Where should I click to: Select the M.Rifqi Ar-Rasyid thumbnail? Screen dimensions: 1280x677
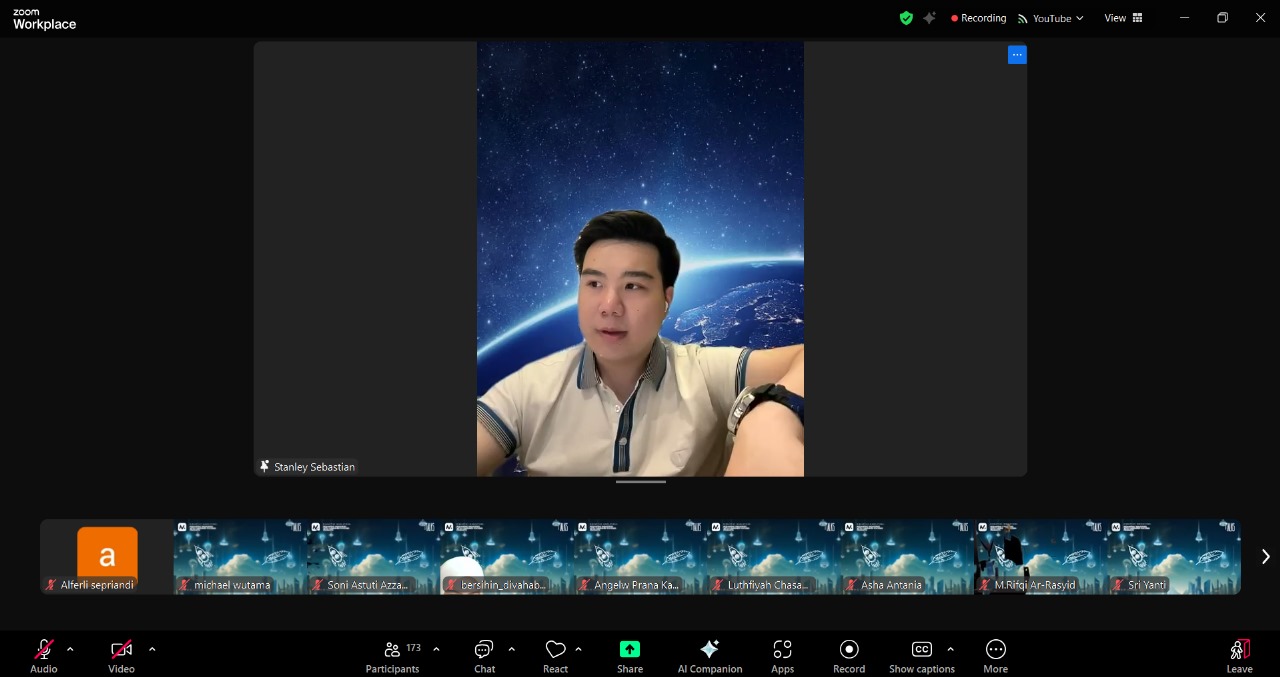(x=1040, y=557)
